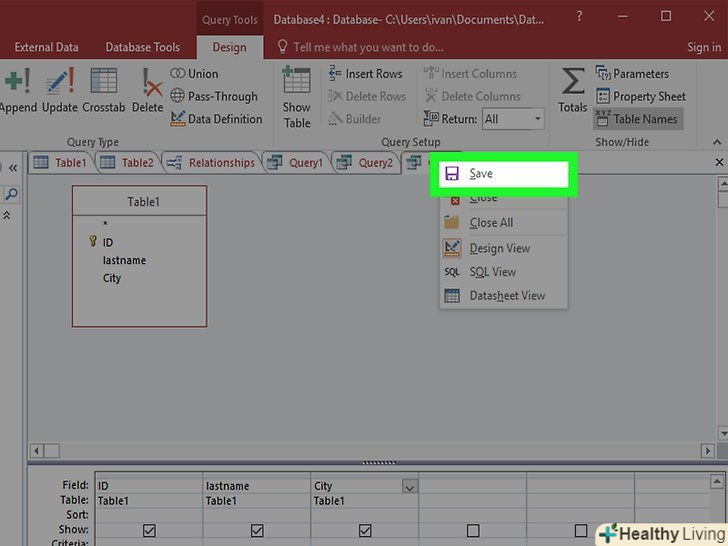Open the Property Sheet pane
Image resolution: width=728 pixels, height=546 pixels.
click(x=640, y=96)
